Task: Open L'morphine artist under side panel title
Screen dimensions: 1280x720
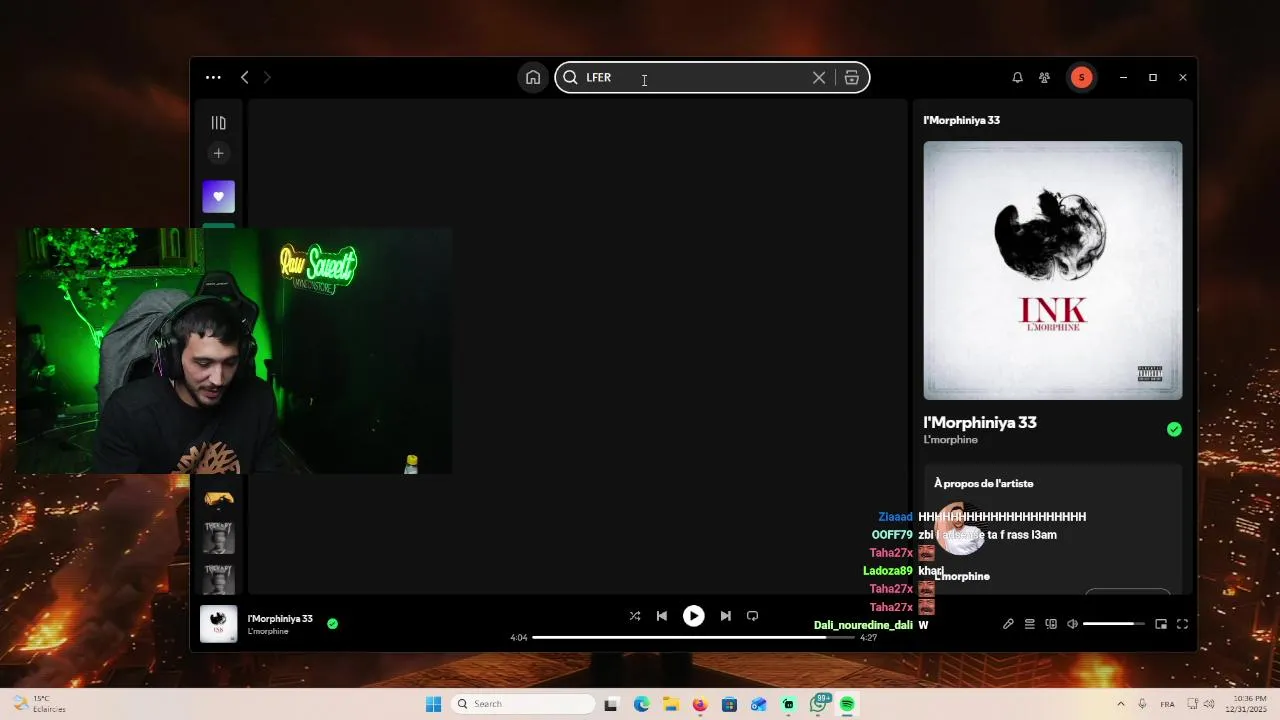Action: click(x=951, y=440)
